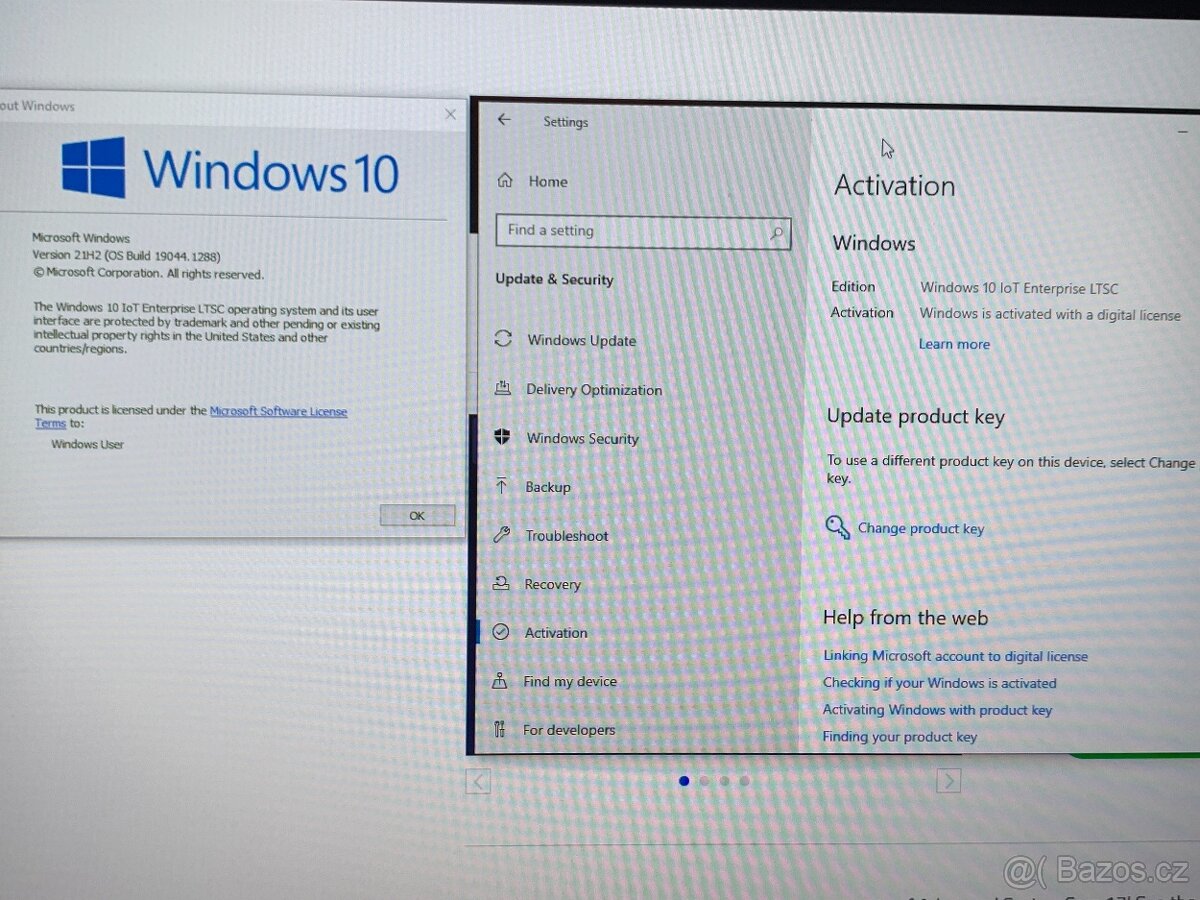
Task: Click the back arrow in Settings
Action: (504, 120)
